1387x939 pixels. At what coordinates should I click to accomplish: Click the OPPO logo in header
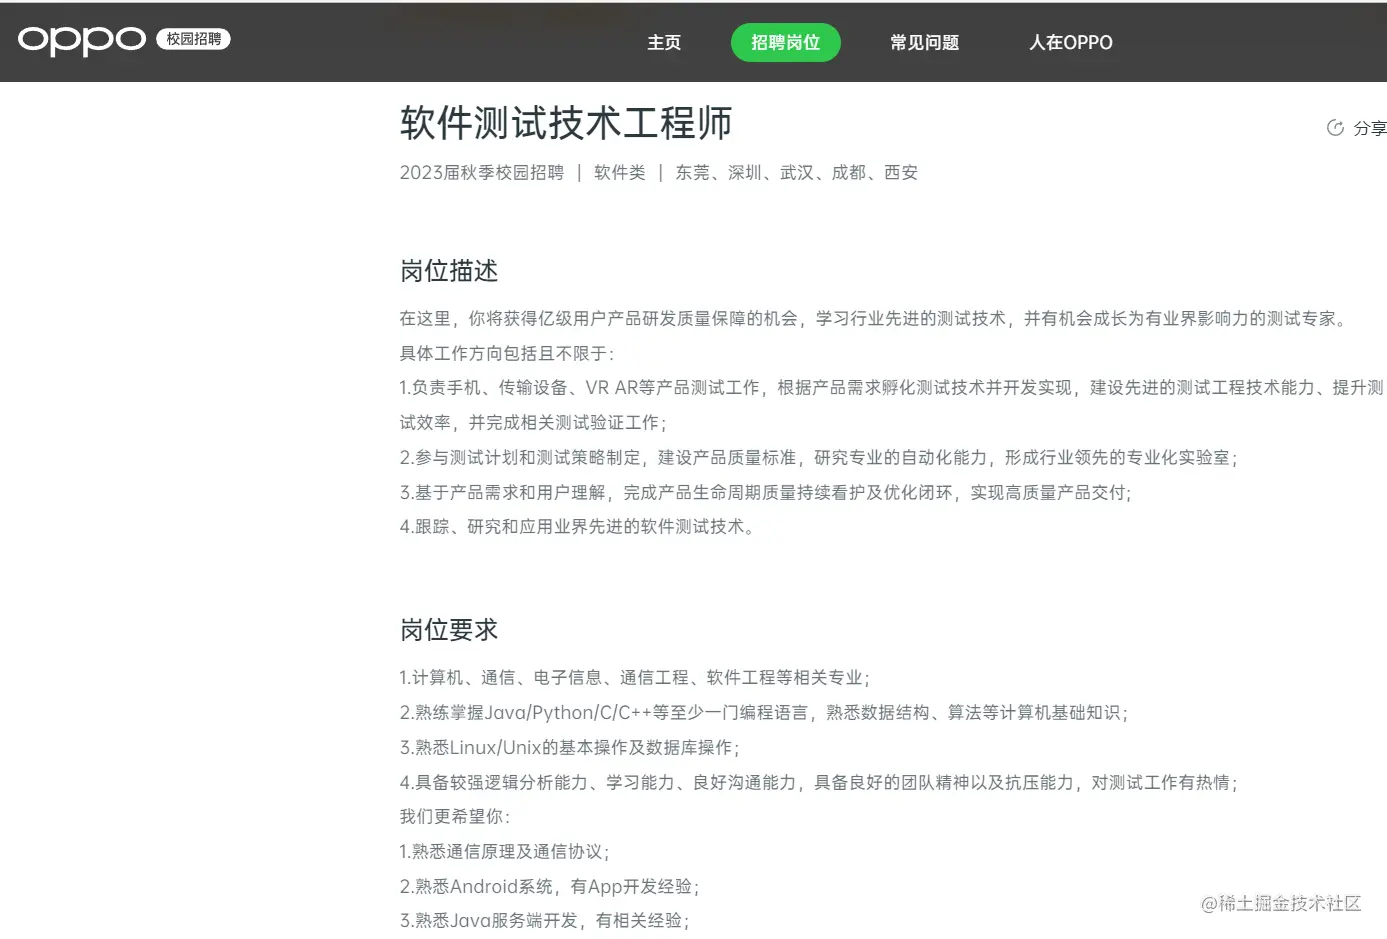(82, 41)
